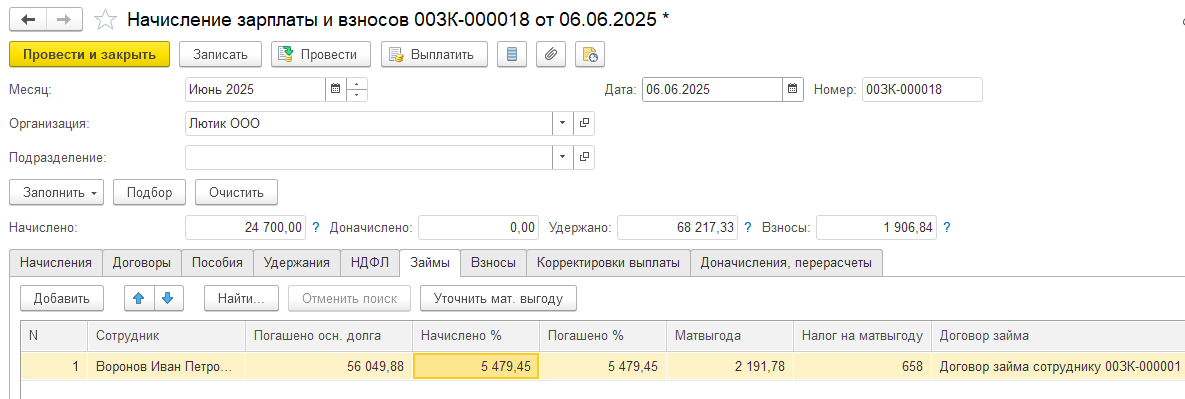Screen dimensions: 1185x399
Task: Move row down with blue arrow
Action: coord(169,298)
